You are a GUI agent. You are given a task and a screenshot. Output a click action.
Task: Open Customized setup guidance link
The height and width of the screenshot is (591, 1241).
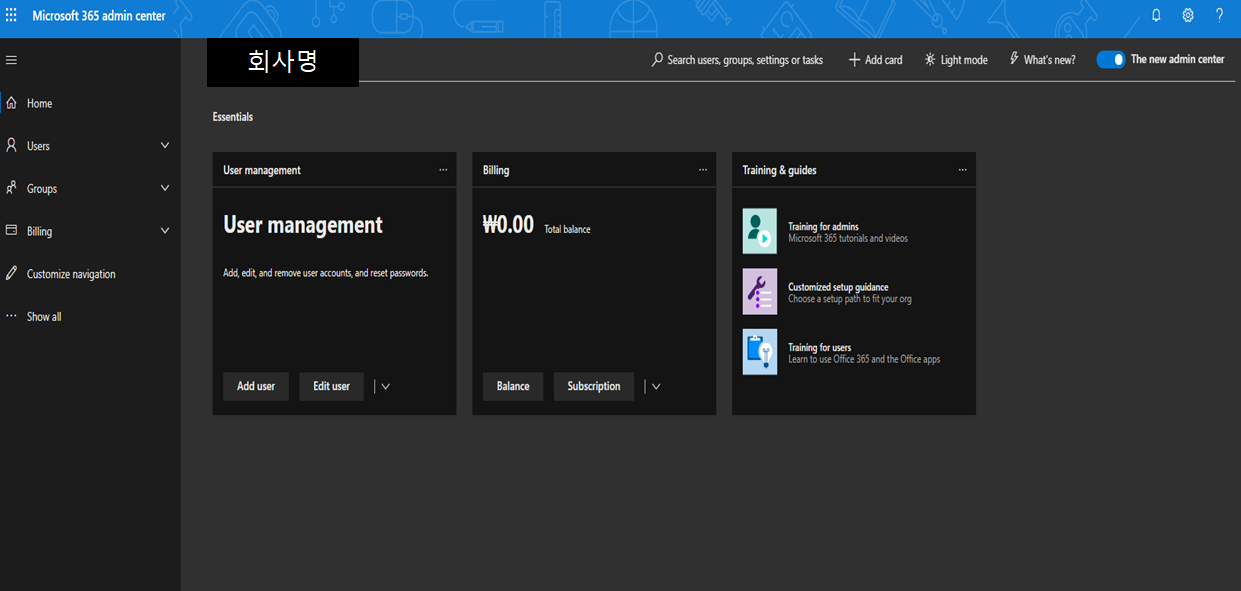coord(838,287)
